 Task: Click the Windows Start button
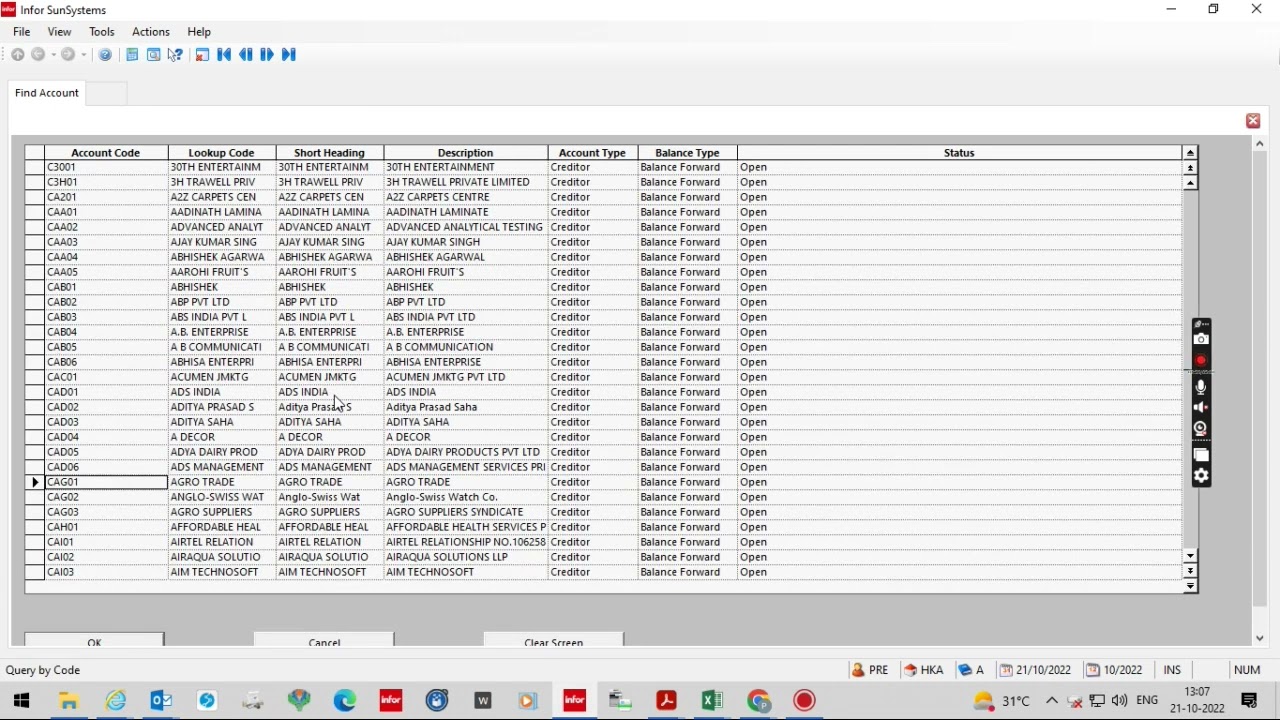tap(22, 702)
